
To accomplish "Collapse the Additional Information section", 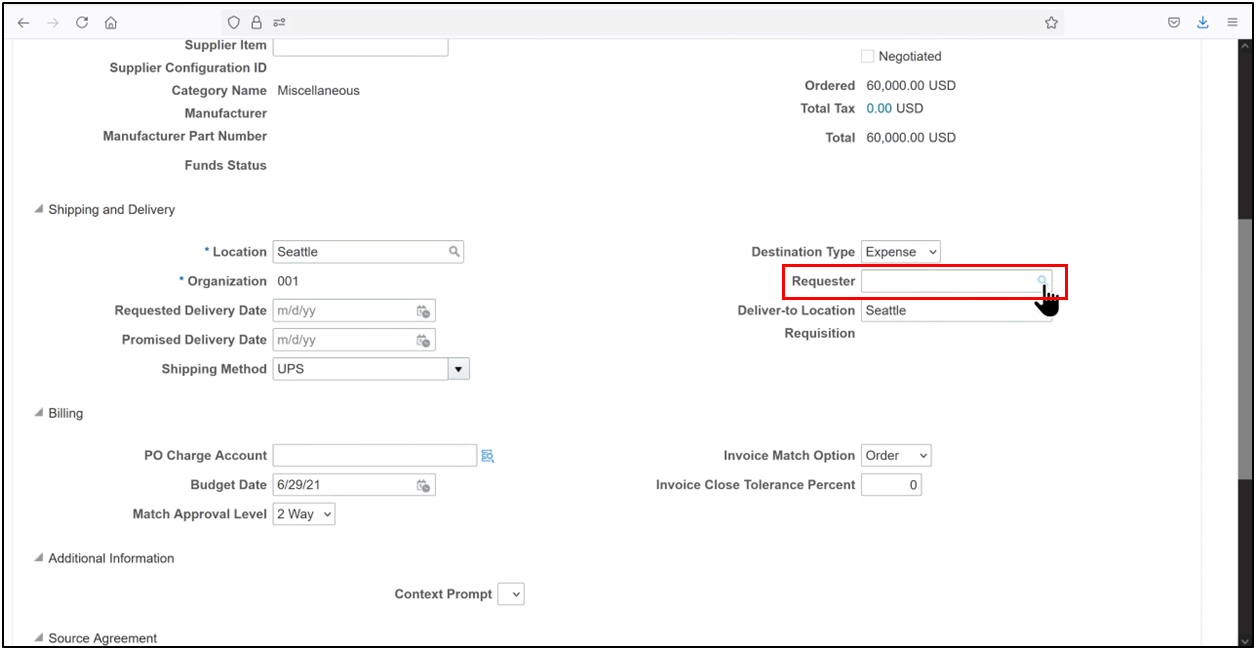I will (37, 558).
